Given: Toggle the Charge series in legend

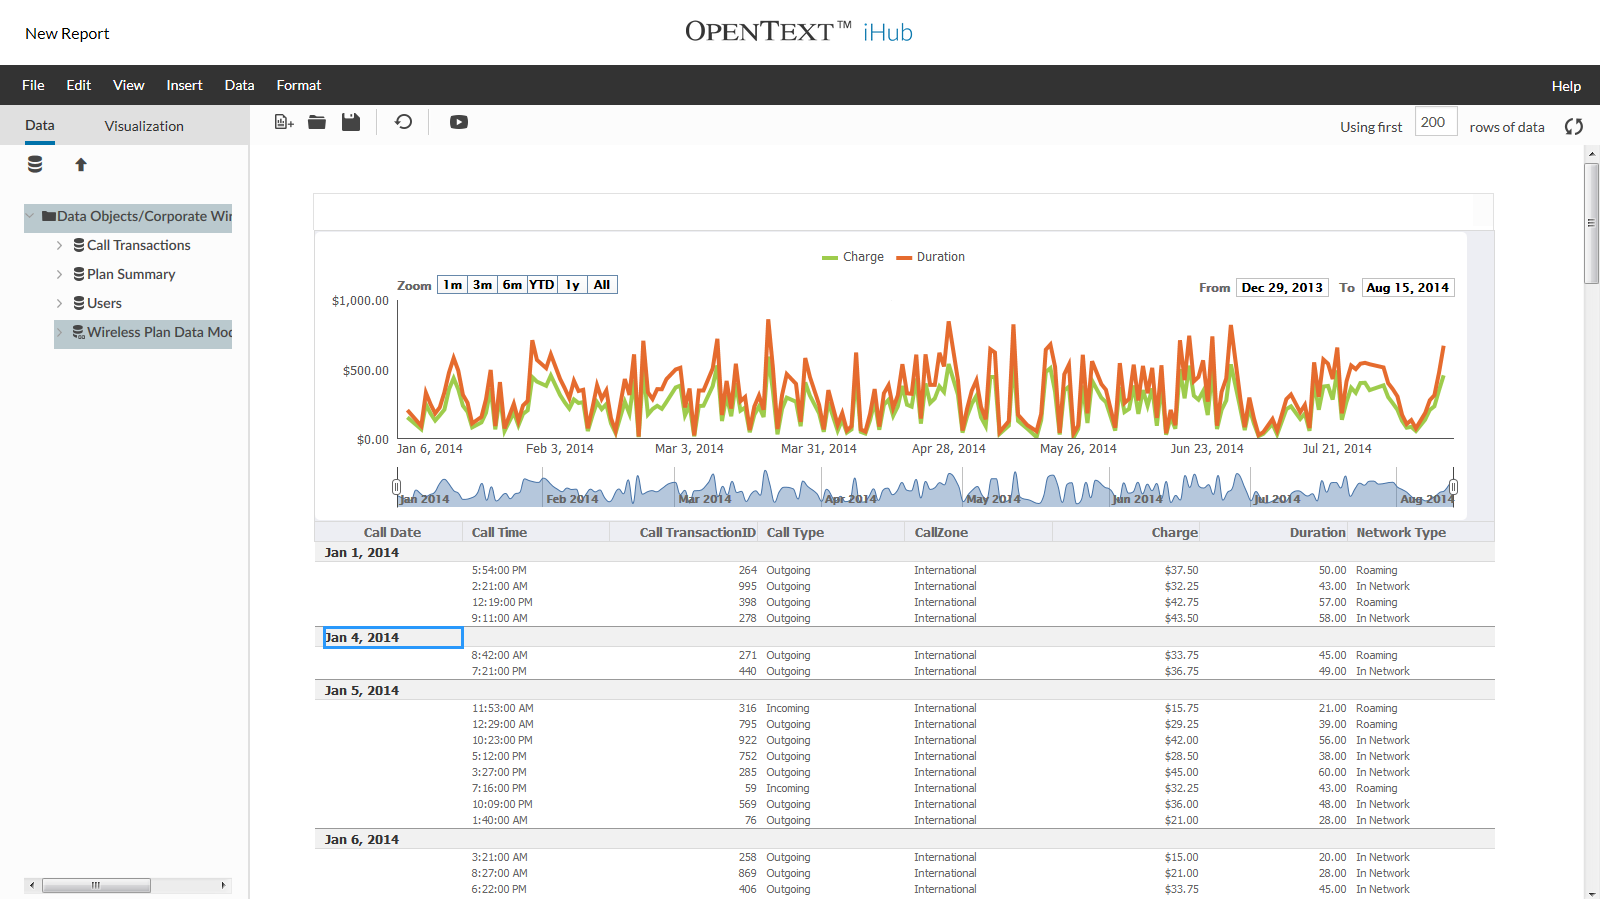Looking at the screenshot, I should (853, 257).
